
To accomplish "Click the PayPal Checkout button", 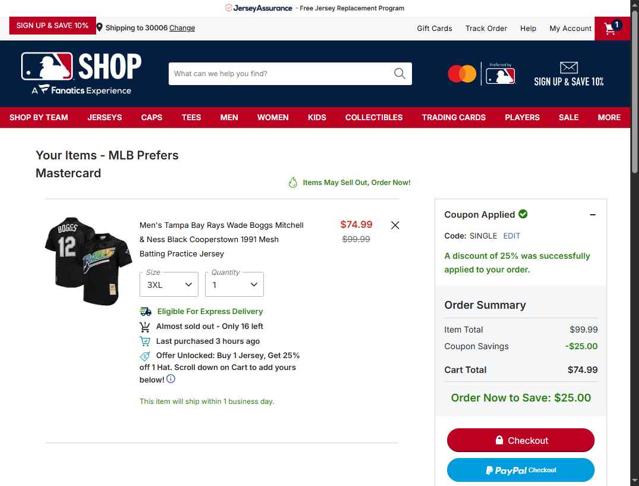I will (520, 470).
